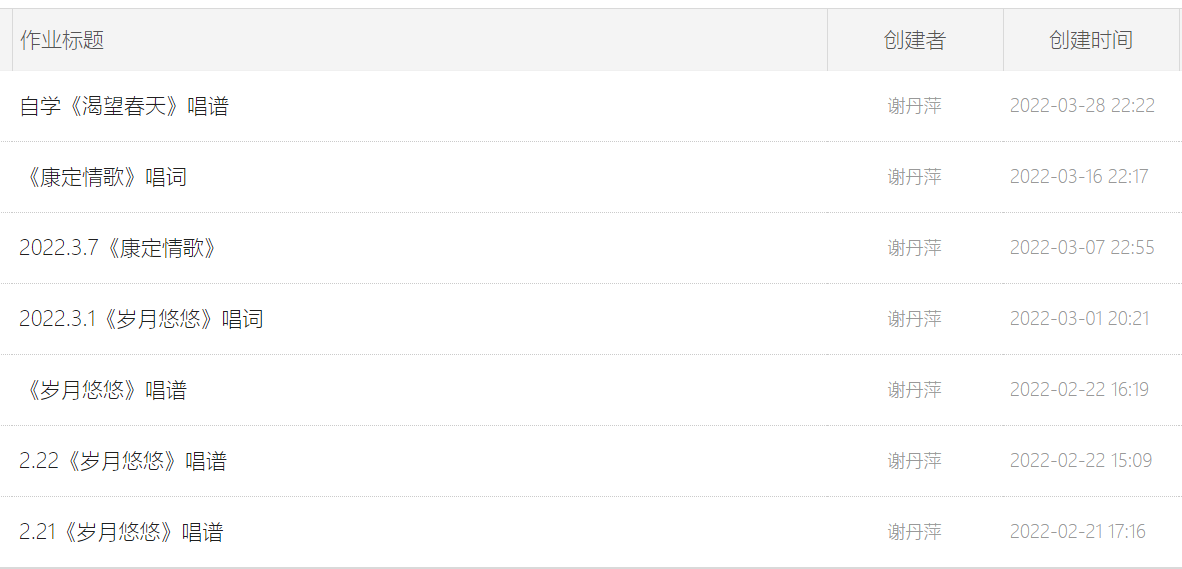Open the 2.22《岁月悠悠》唱谱 assignment
Image resolution: width=1182 pixels, height=569 pixels.
123,461
